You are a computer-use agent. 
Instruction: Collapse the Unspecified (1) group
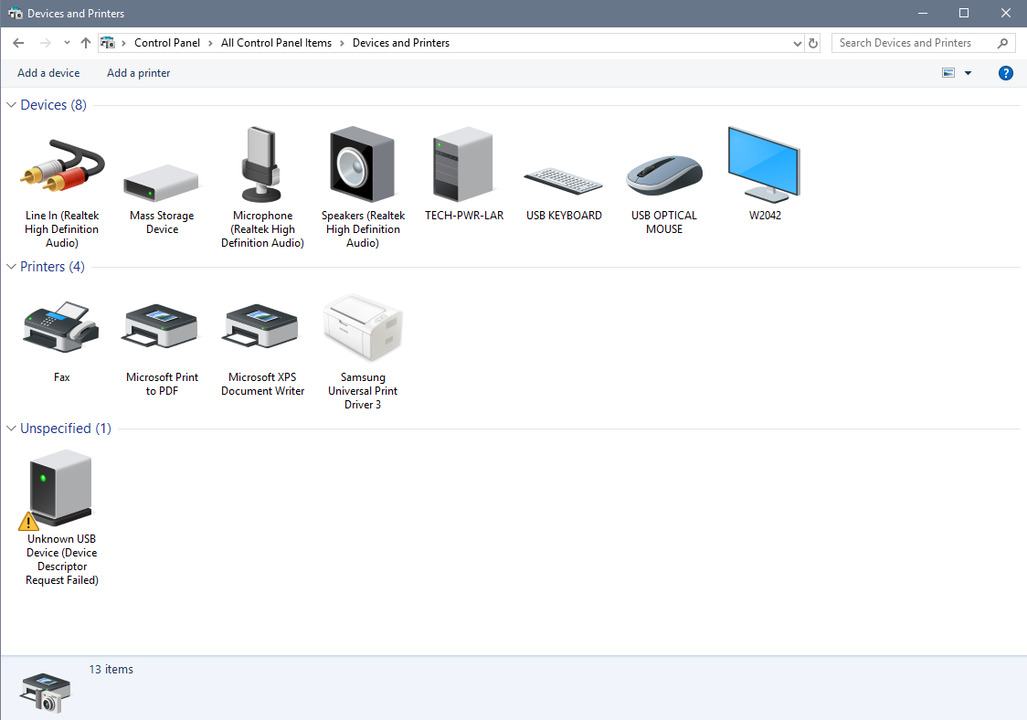(11, 428)
